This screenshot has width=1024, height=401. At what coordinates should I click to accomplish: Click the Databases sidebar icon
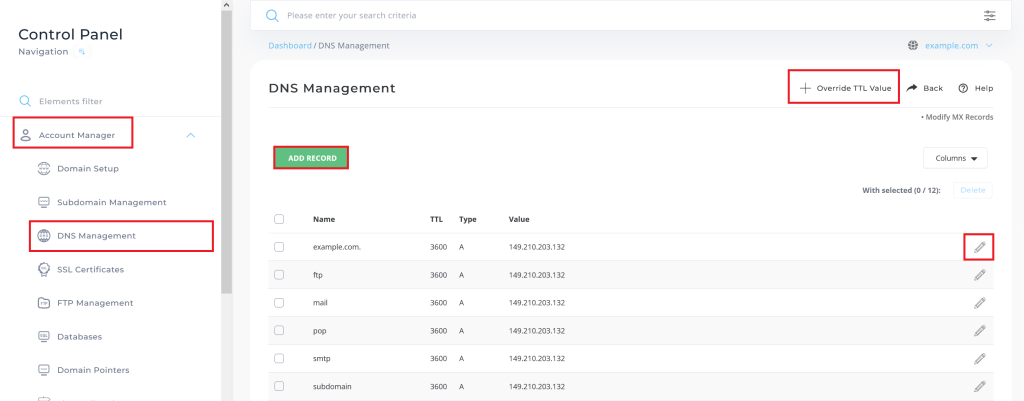(44, 337)
